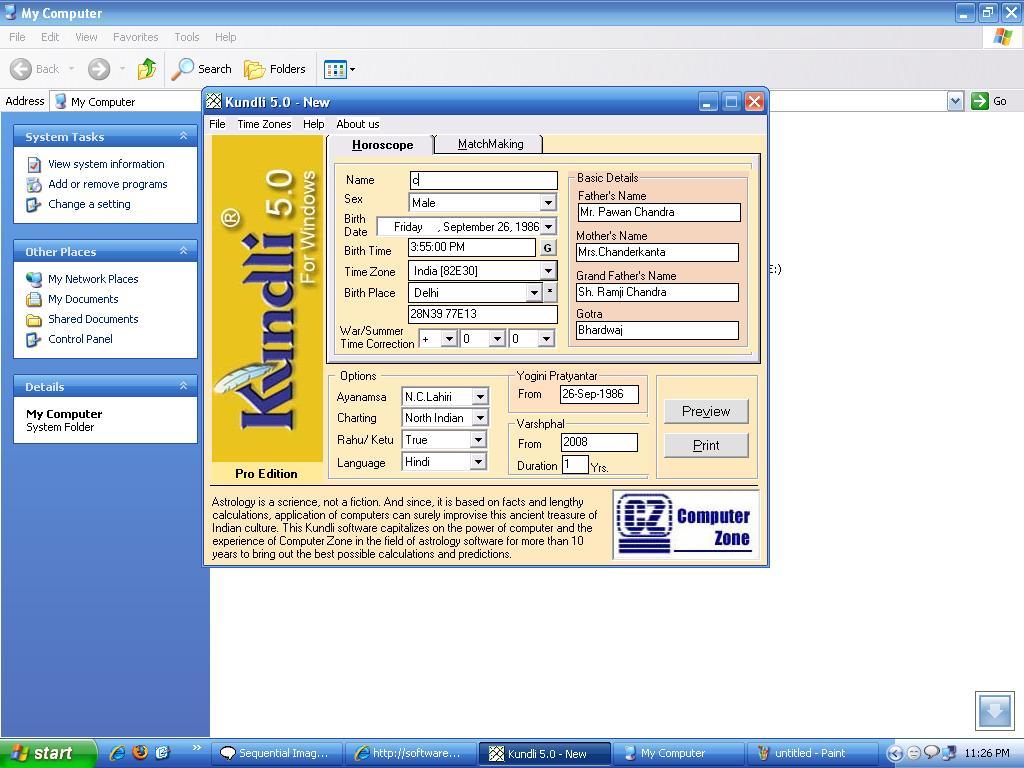Click the Up folder toolbar icon
This screenshot has width=1024, height=768.
147,69
